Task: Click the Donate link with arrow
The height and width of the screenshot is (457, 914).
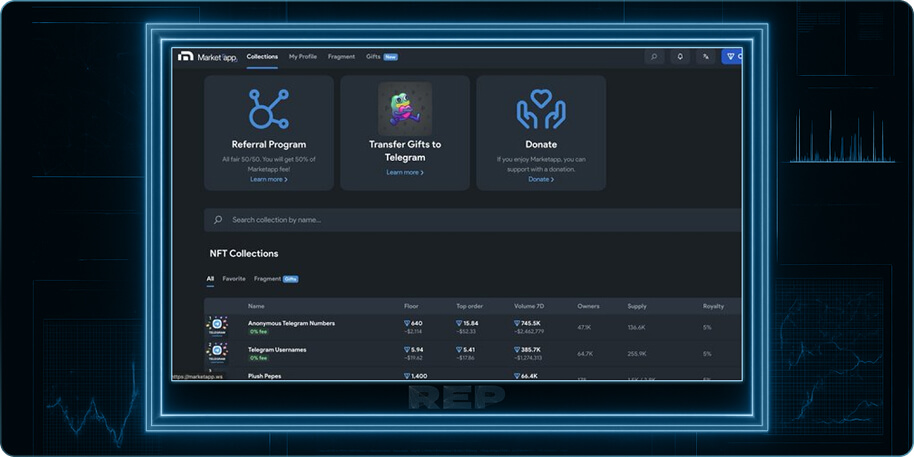Action: coord(541,179)
